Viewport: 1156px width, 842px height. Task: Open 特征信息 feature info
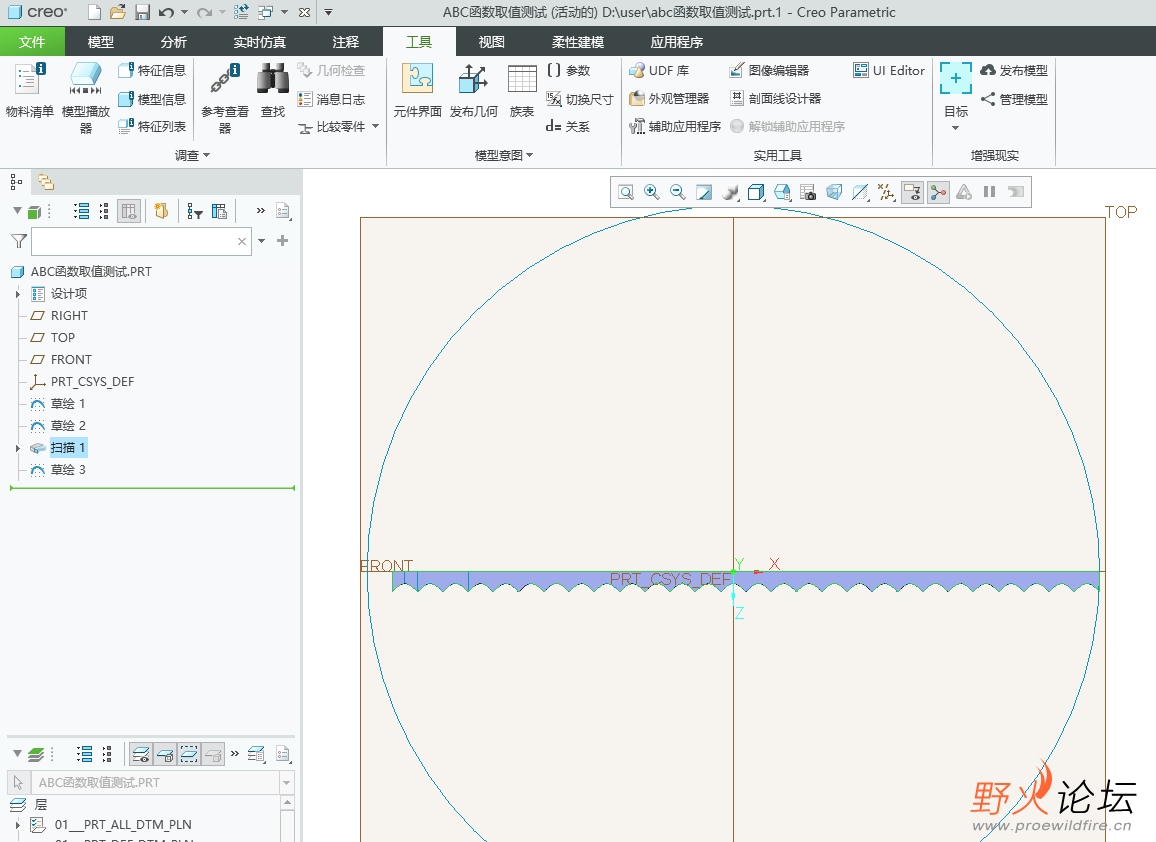click(x=152, y=70)
